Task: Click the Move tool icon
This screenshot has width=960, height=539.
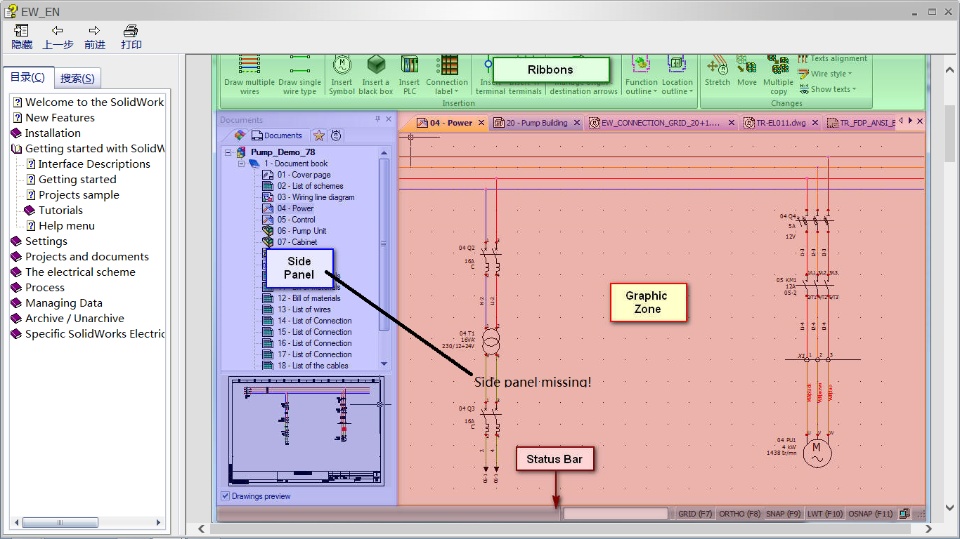Action: click(x=746, y=65)
